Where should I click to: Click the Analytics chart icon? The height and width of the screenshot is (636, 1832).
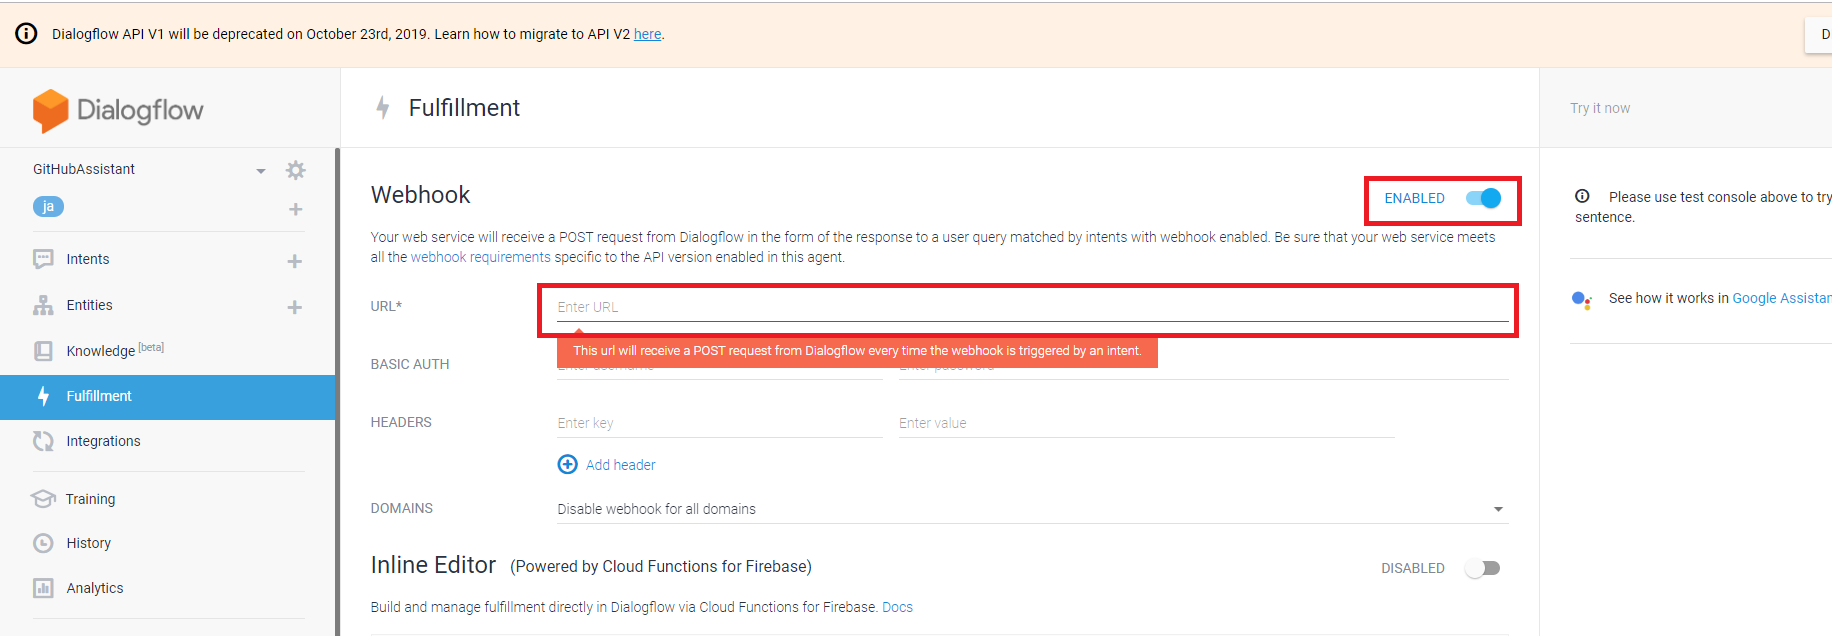click(43, 588)
